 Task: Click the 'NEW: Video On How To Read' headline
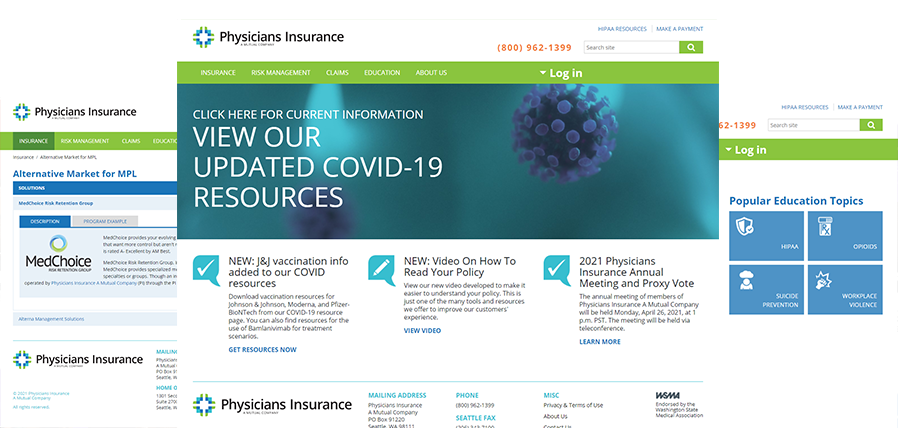(460, 266)
